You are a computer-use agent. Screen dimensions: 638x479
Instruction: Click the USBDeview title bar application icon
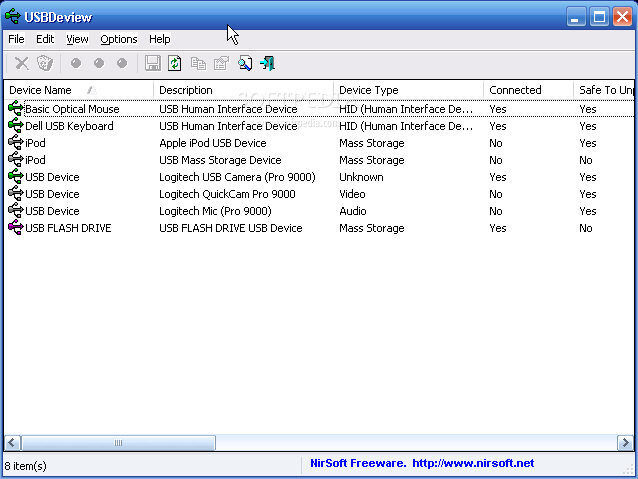point(13,16)
